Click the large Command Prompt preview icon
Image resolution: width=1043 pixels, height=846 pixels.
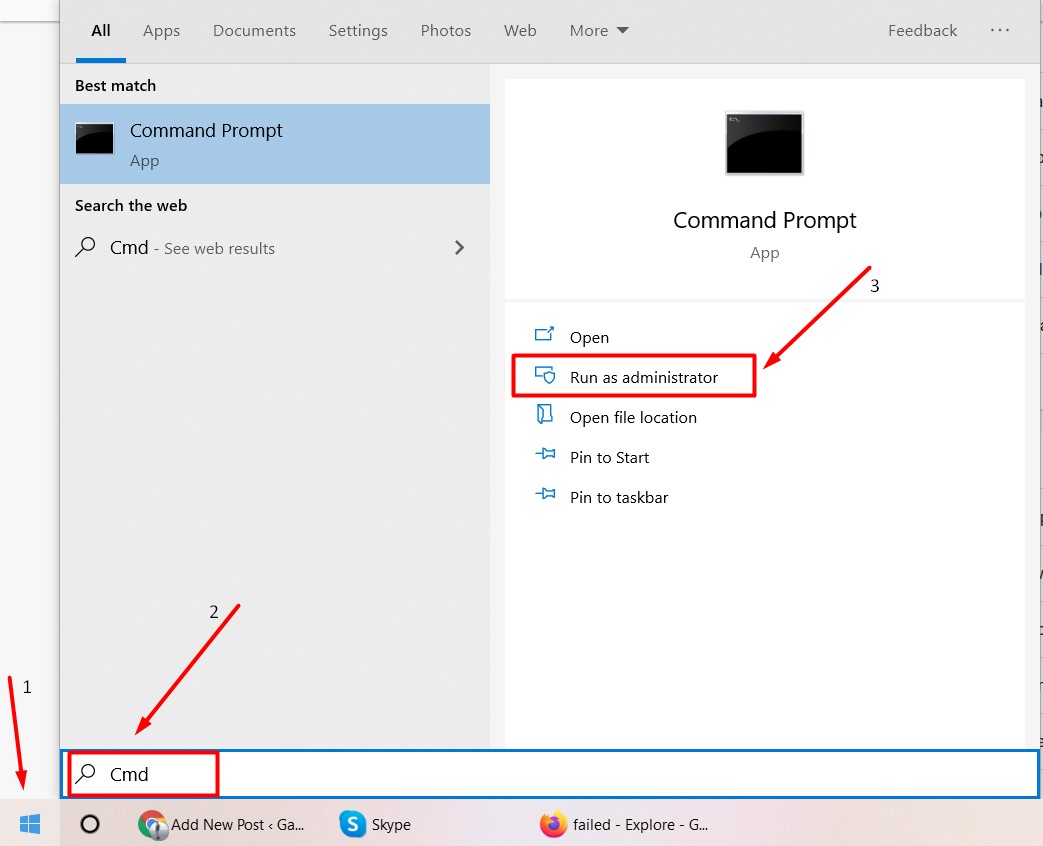click(x=764, y=143)
